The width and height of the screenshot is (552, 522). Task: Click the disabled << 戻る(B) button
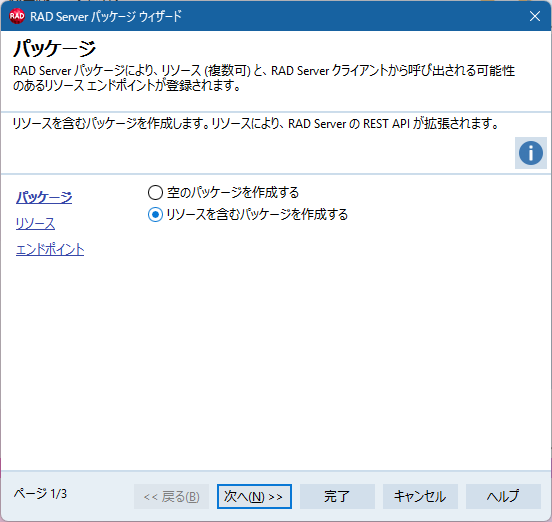(x=171, y=496)
